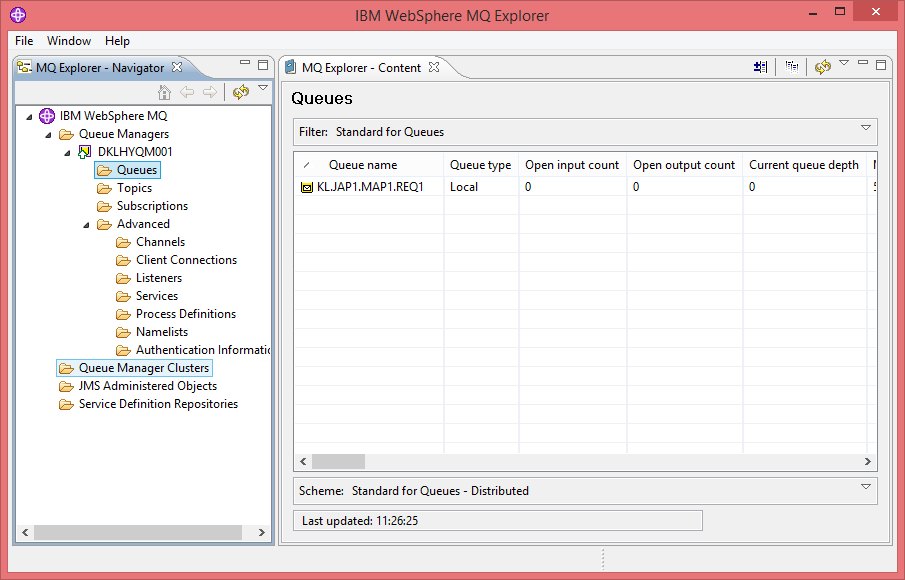Click the back navigation arrow in Navigator
This screenshot has width=905, height=580.
pyautogui.click(x=187, y=91)
